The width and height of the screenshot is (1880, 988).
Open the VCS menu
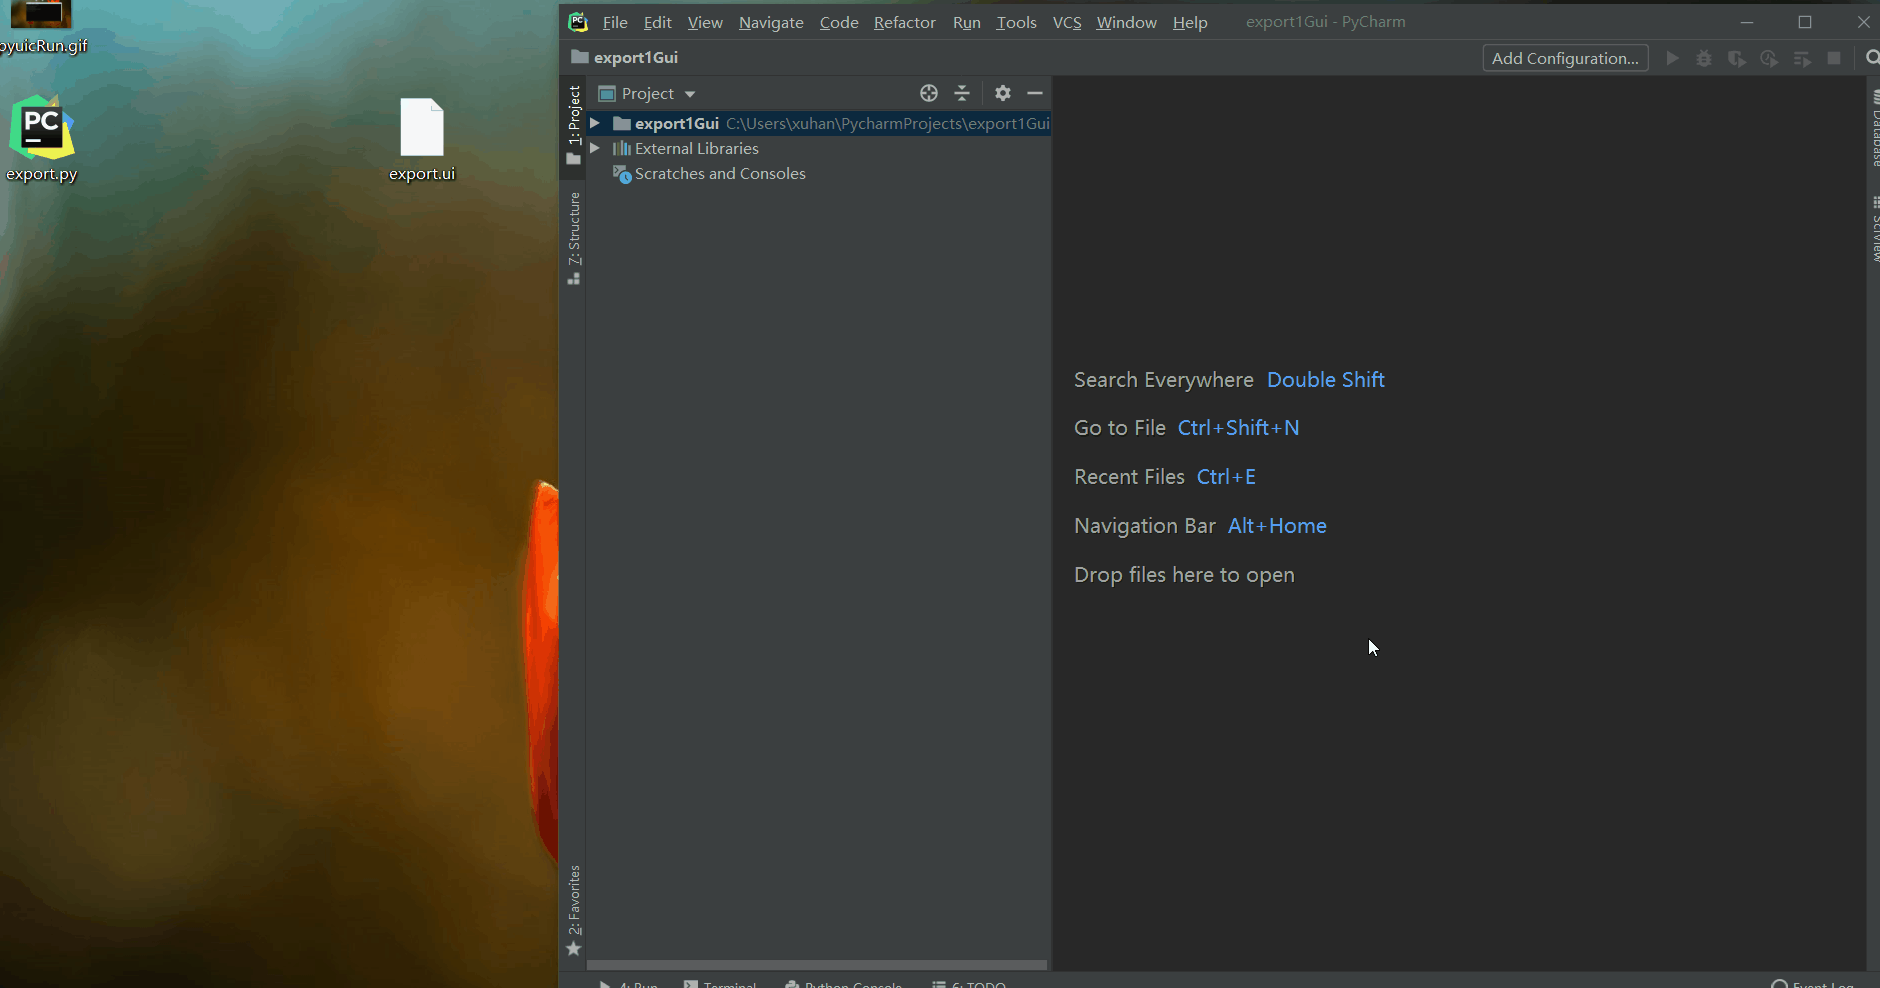pyautogui.click(x=1066, y=22)
